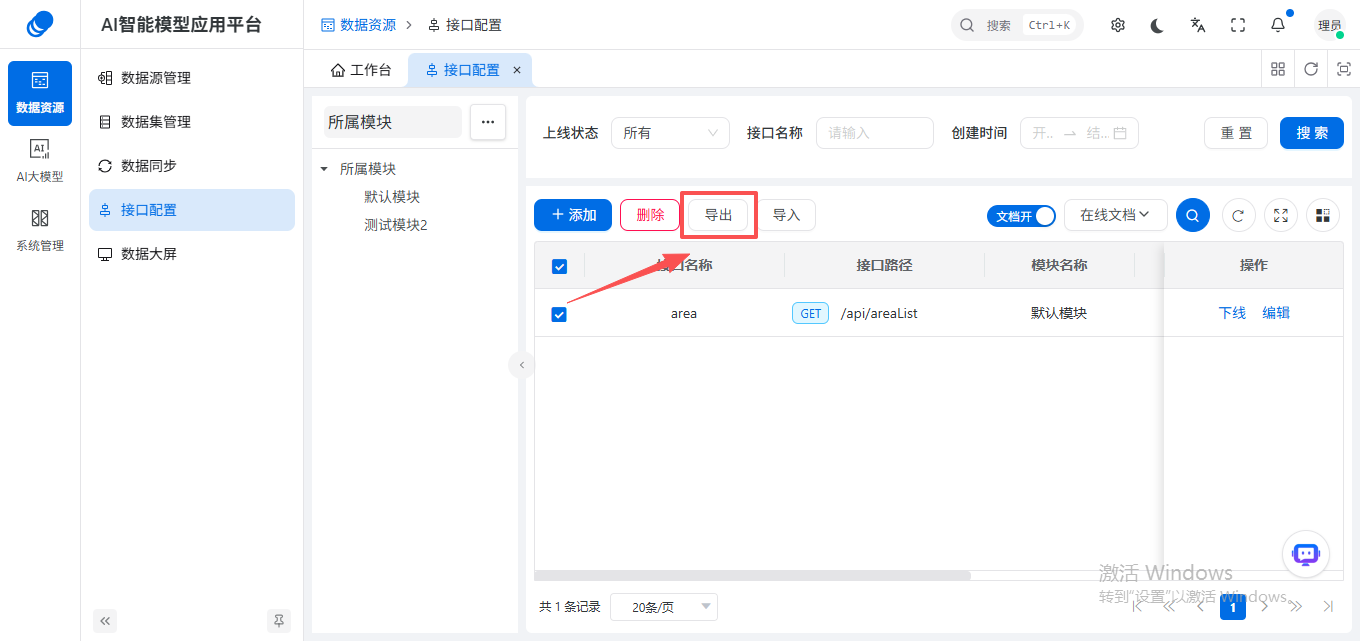Open 数据同步 menu item
Image resolution: width=1360 pixels, height=641 pixels.
click(192, 166)
